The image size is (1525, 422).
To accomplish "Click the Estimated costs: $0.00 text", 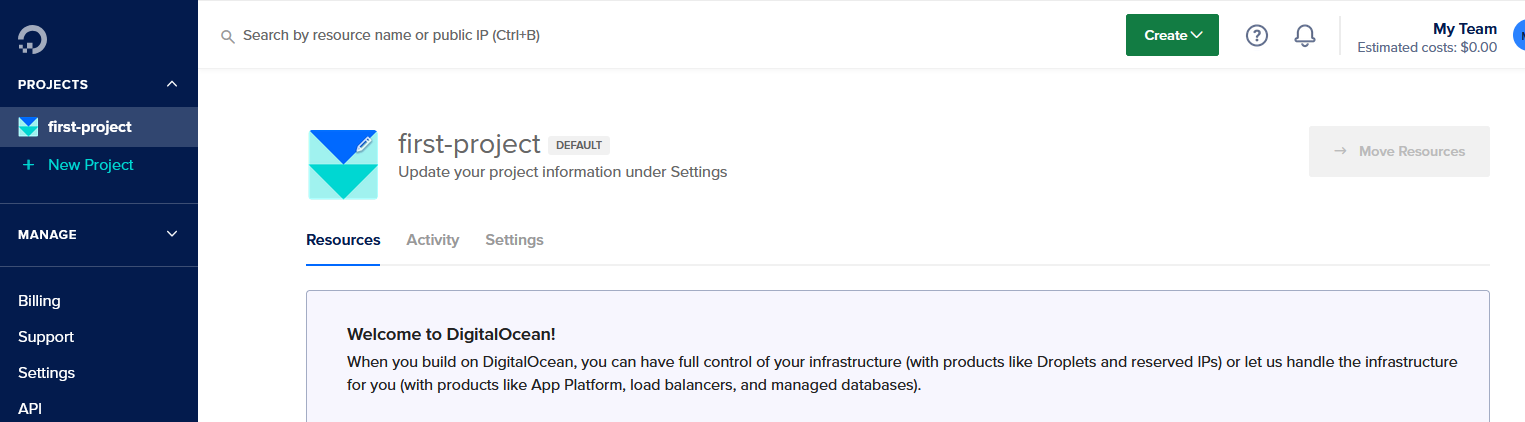I will (x=1427, y=47).
